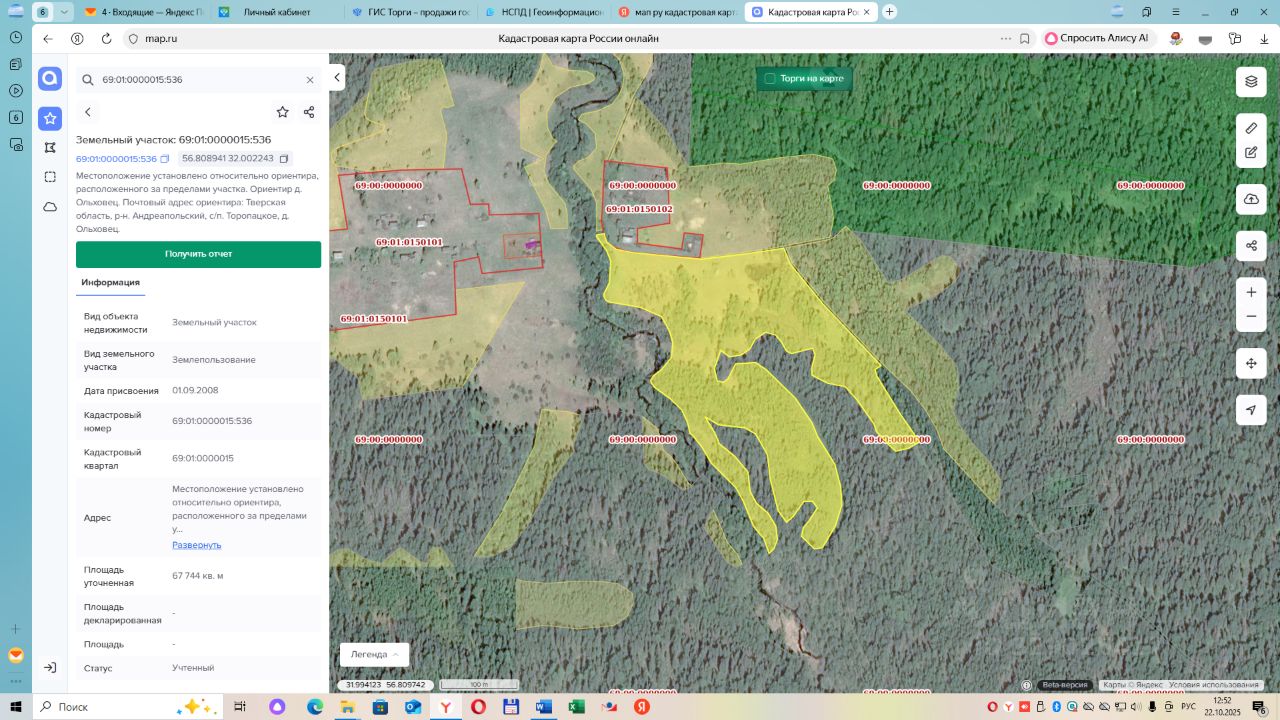
Task: Share the land parcel via share icon
Action: 309,112
